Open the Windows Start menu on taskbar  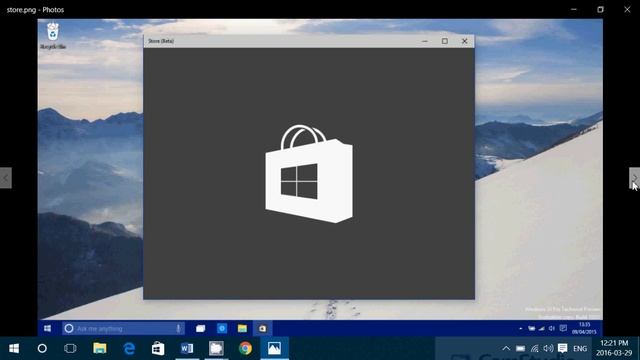tap(14, 349)
